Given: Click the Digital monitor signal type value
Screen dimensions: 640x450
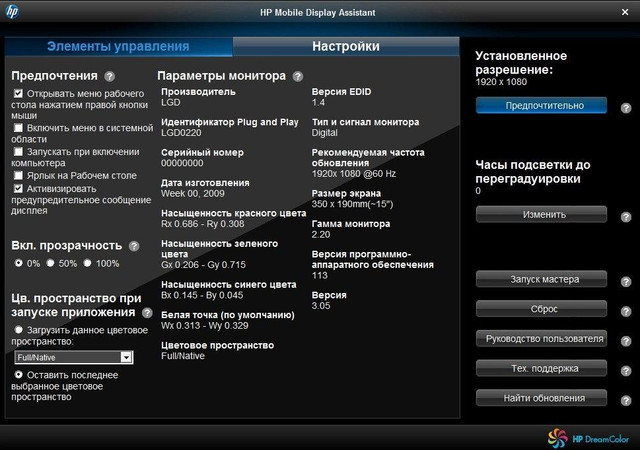Looking at the screenshot, I should tap(324, 133).
